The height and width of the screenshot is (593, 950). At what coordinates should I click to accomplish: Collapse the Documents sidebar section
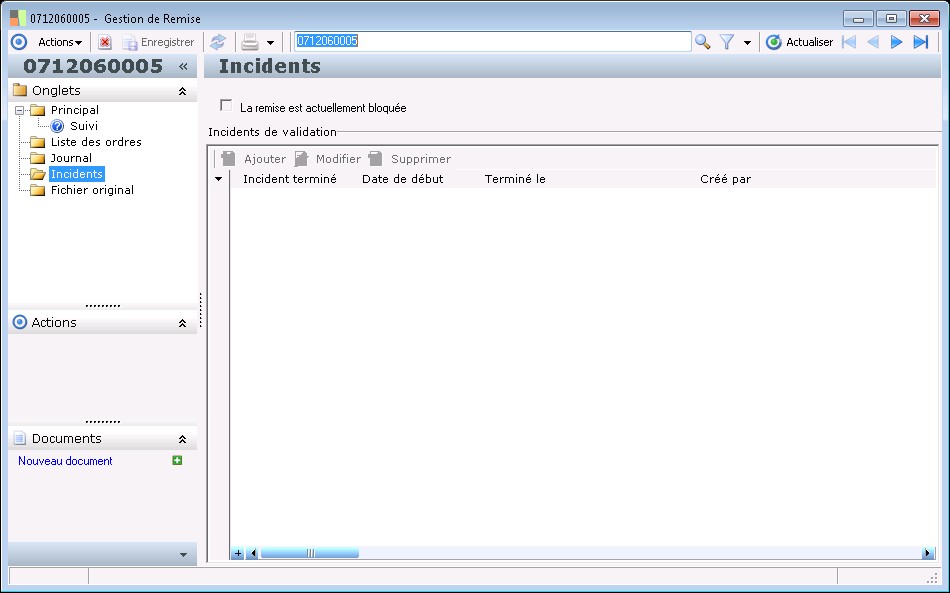point(182,439)
